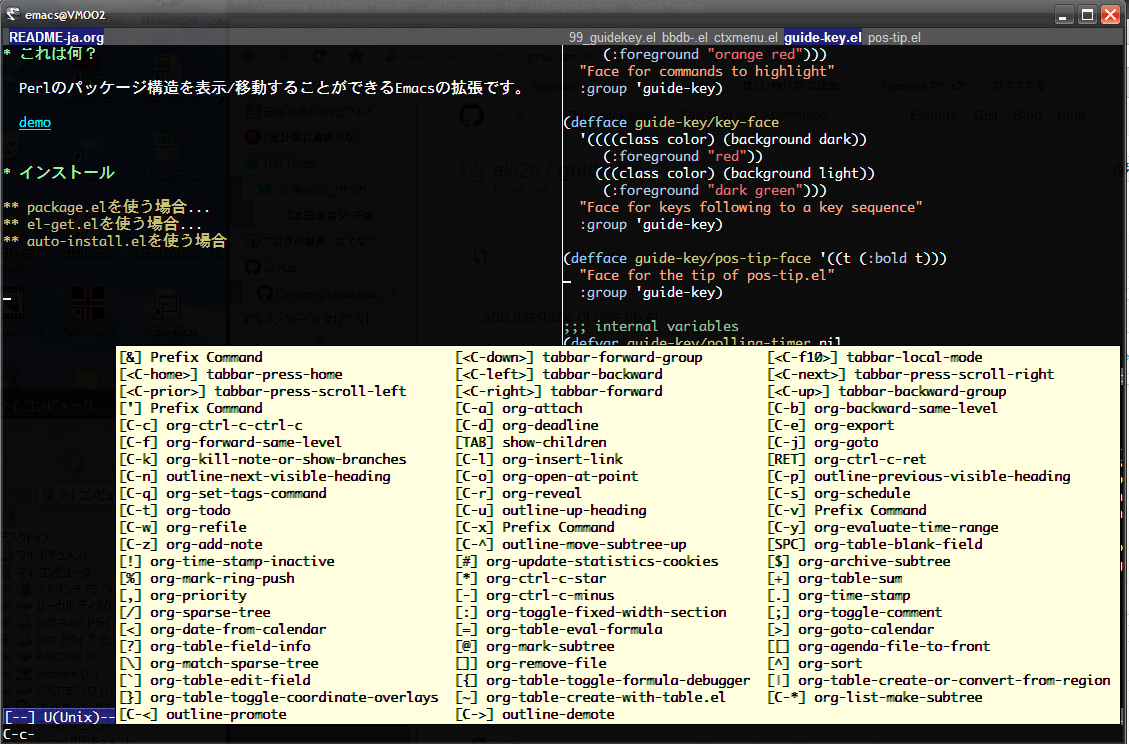Viewport: 1129px width, 744px height.
Task: Open the pos-tip.el tab
Action: tap(894, 37)
